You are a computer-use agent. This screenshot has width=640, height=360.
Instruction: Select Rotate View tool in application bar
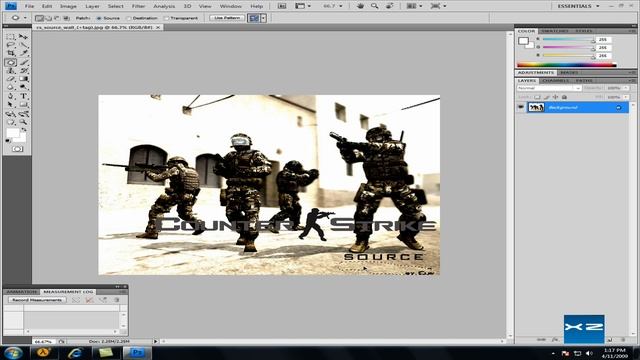[389, 6]
